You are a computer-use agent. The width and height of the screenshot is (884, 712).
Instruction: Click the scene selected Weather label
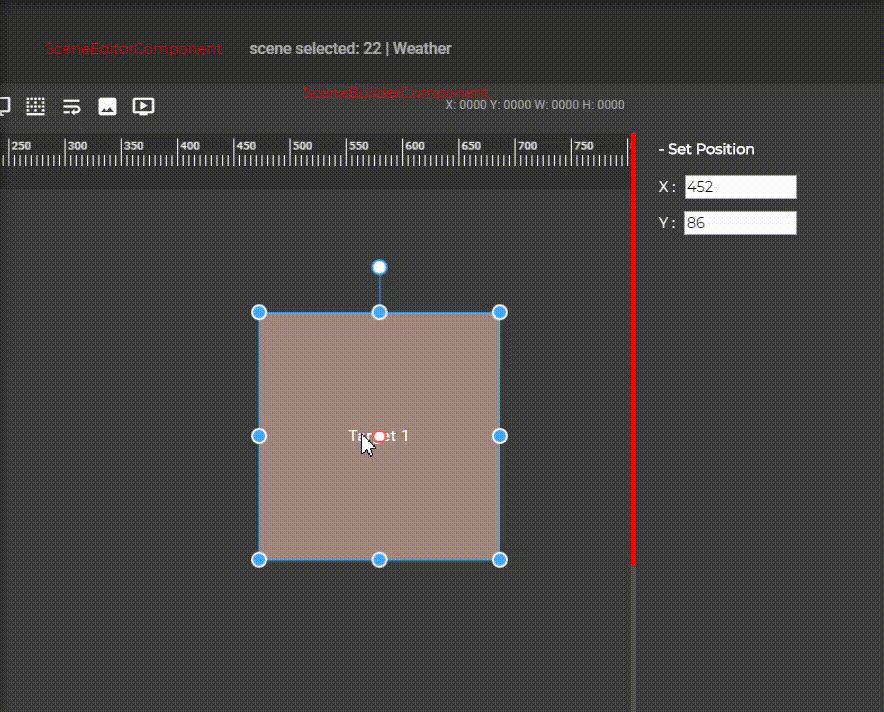pyautogui.click(x=350, y=48)
